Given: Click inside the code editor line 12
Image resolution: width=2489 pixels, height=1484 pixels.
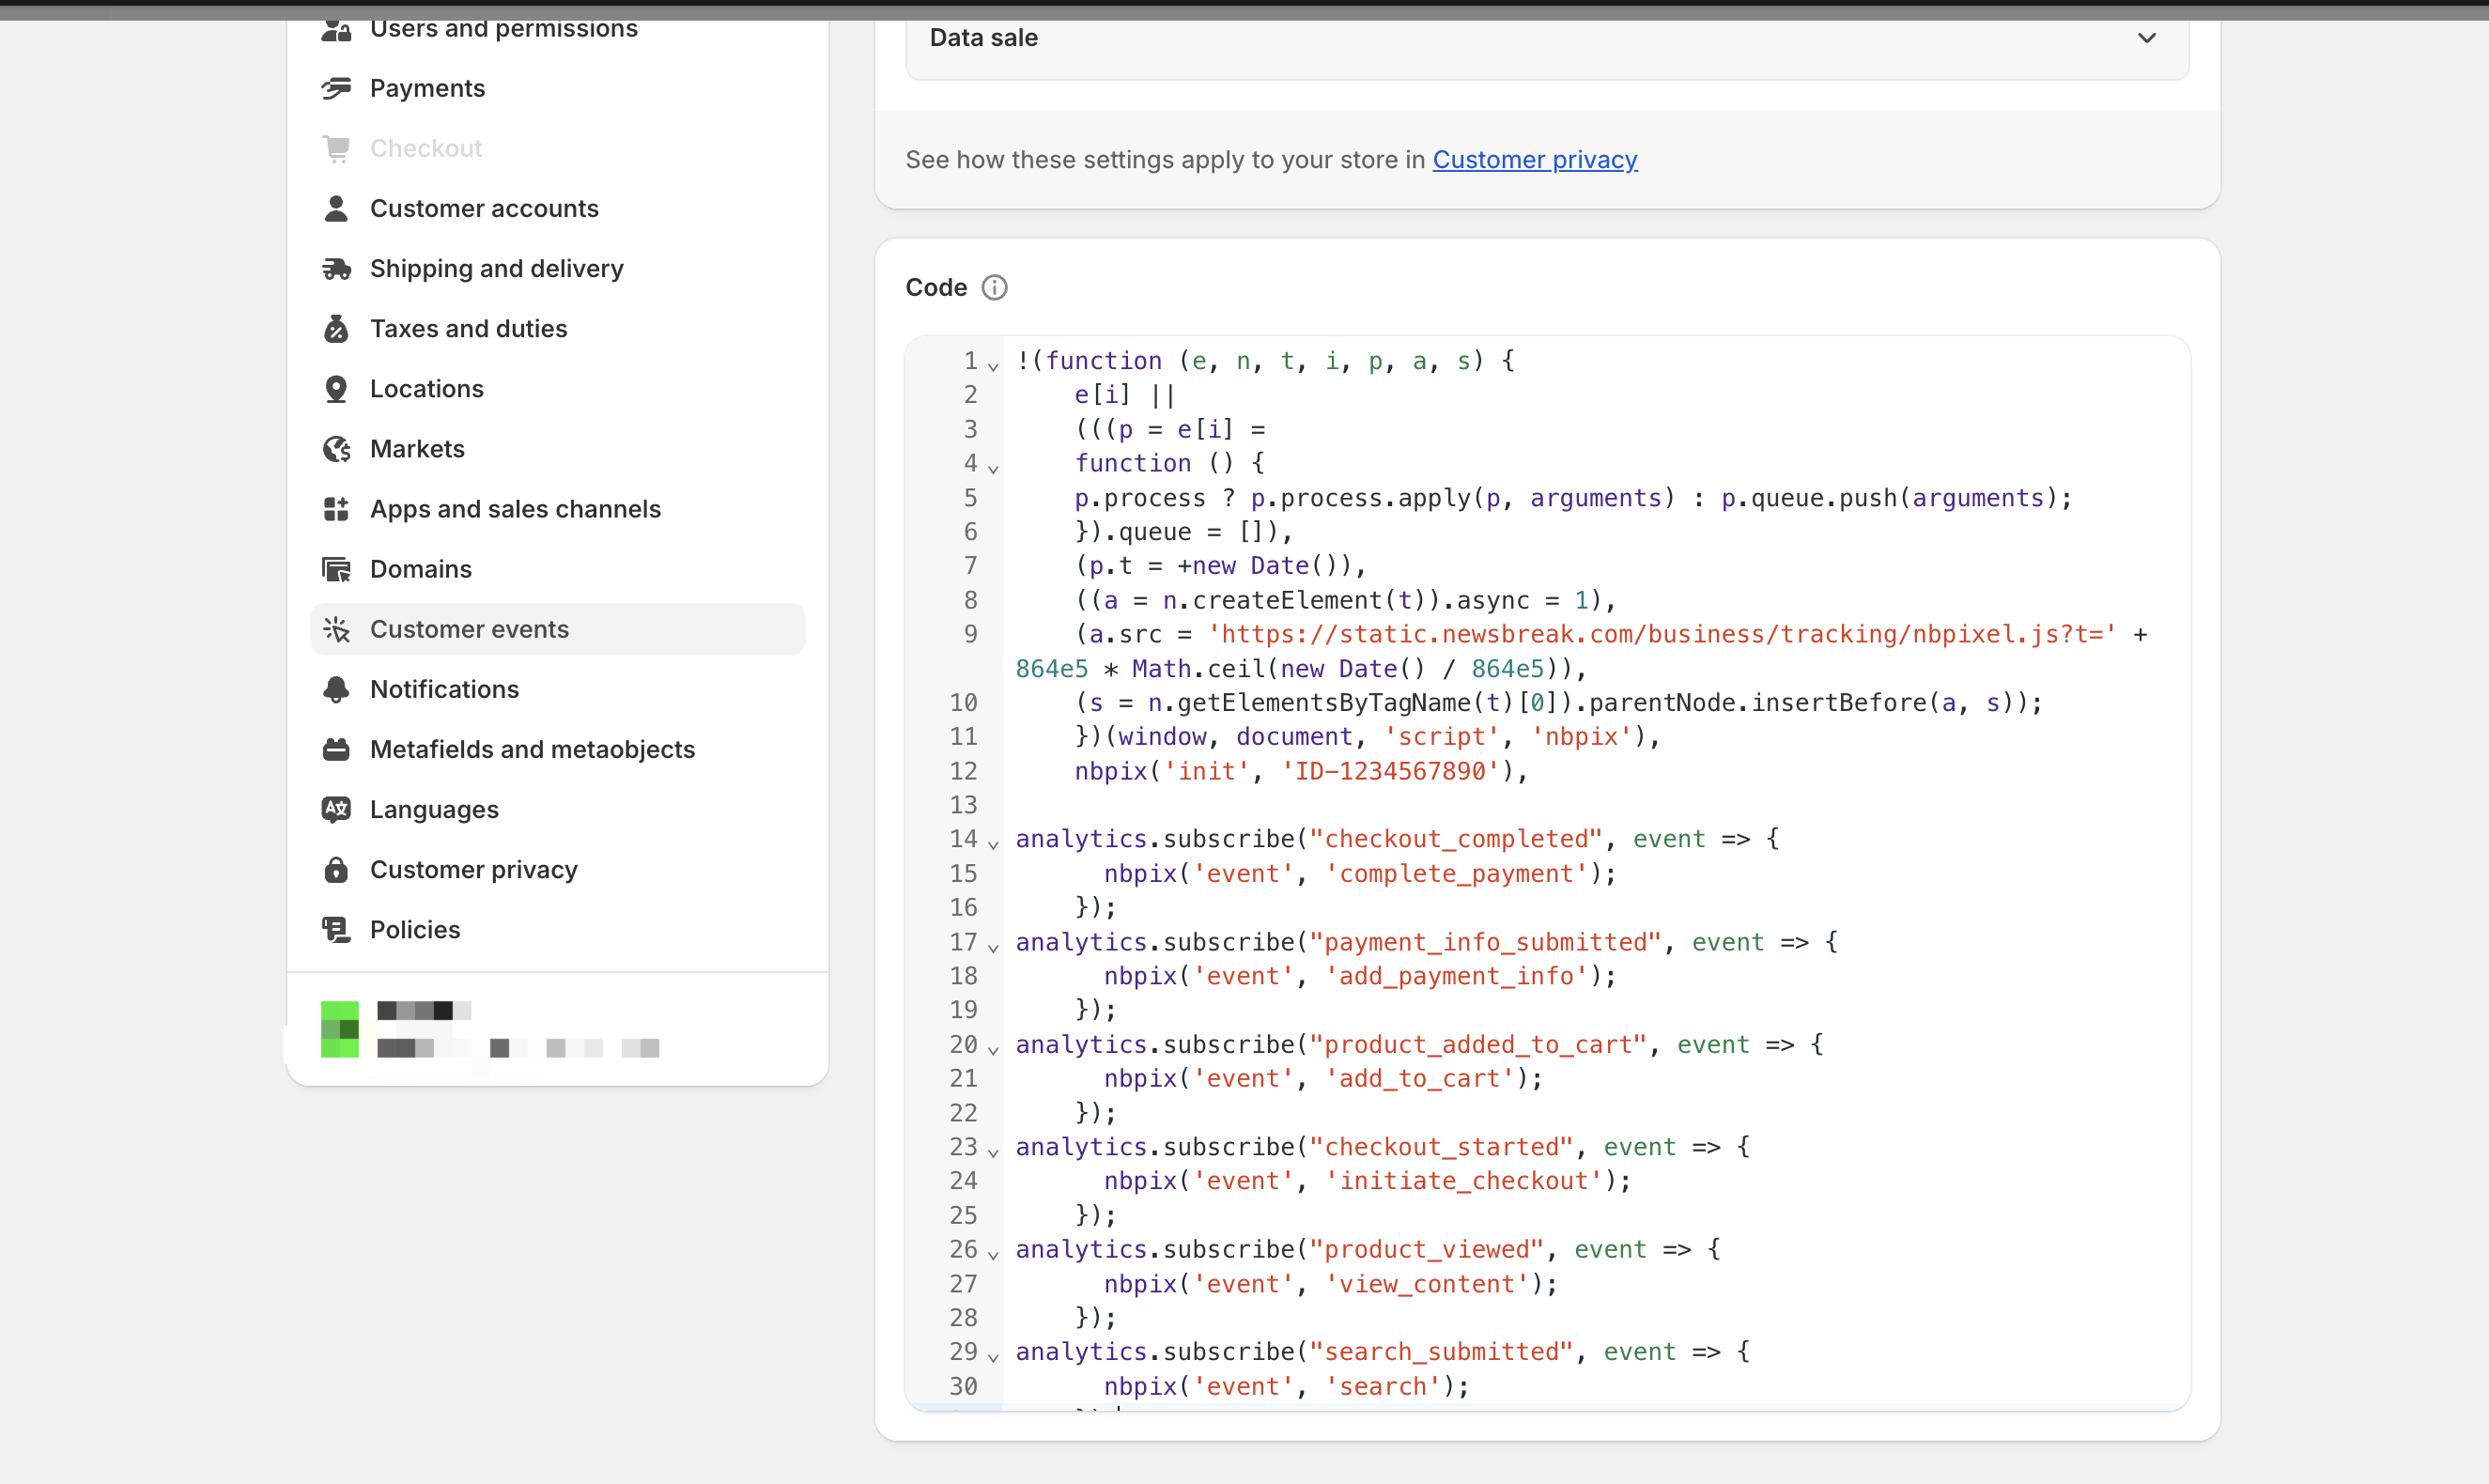Looking at the screenshot, I should pyautogui.click(x=1300, y=771).
